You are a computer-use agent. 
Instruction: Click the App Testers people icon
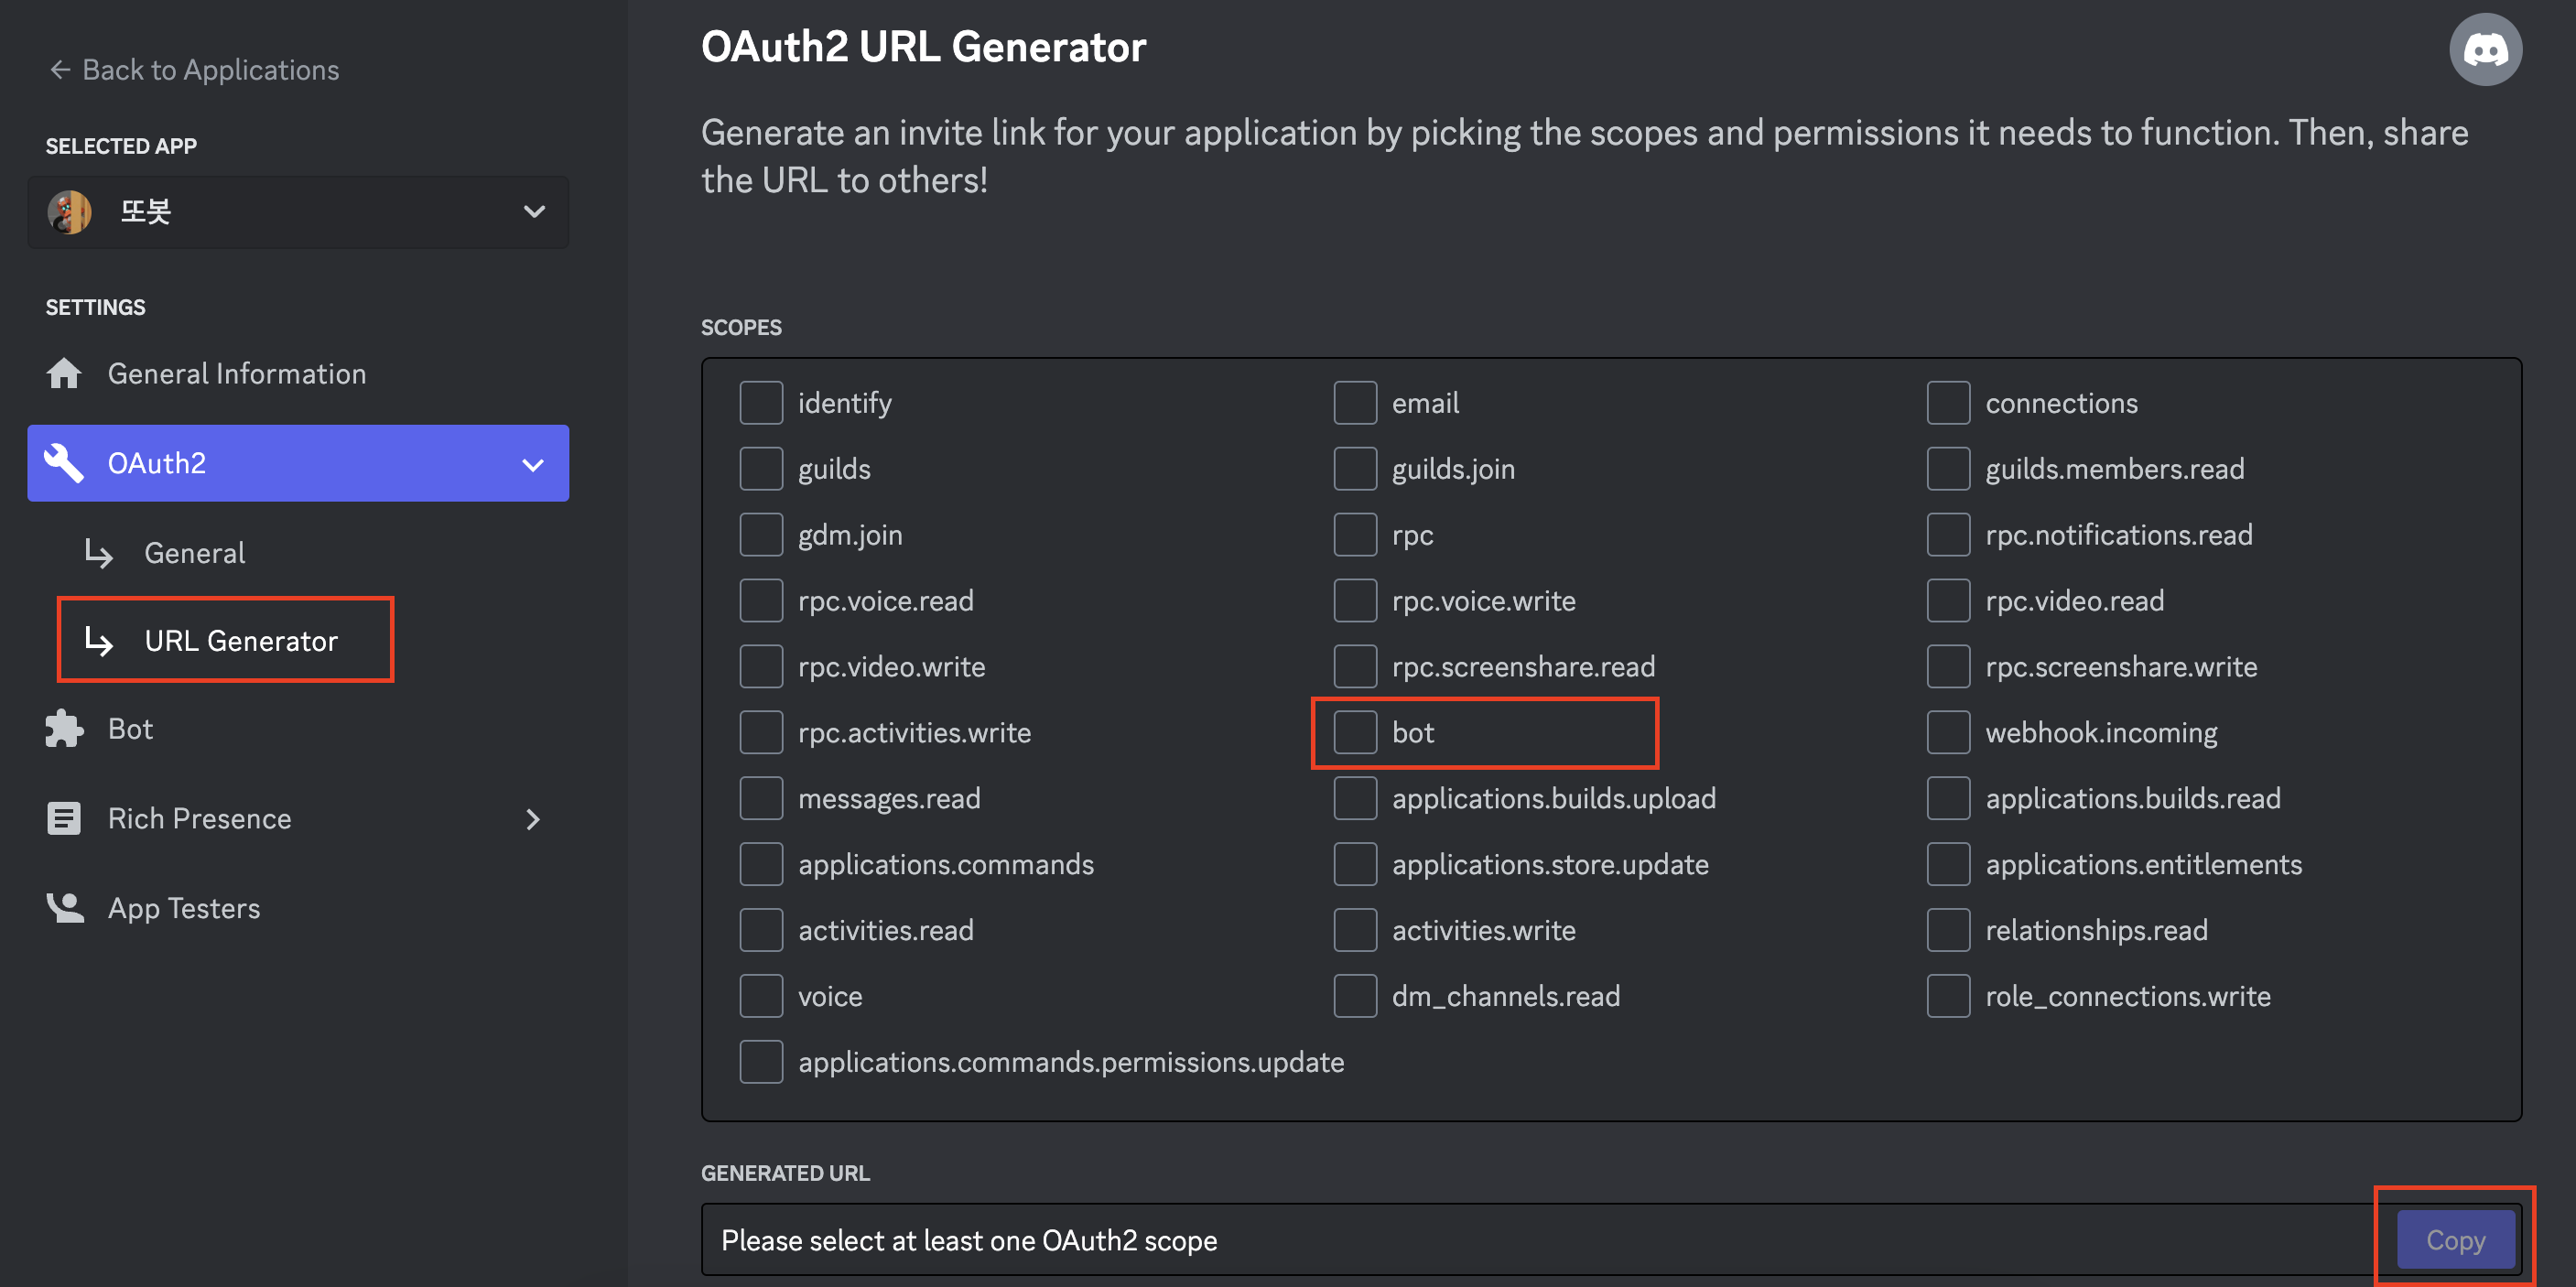click(x=64, y=908)
